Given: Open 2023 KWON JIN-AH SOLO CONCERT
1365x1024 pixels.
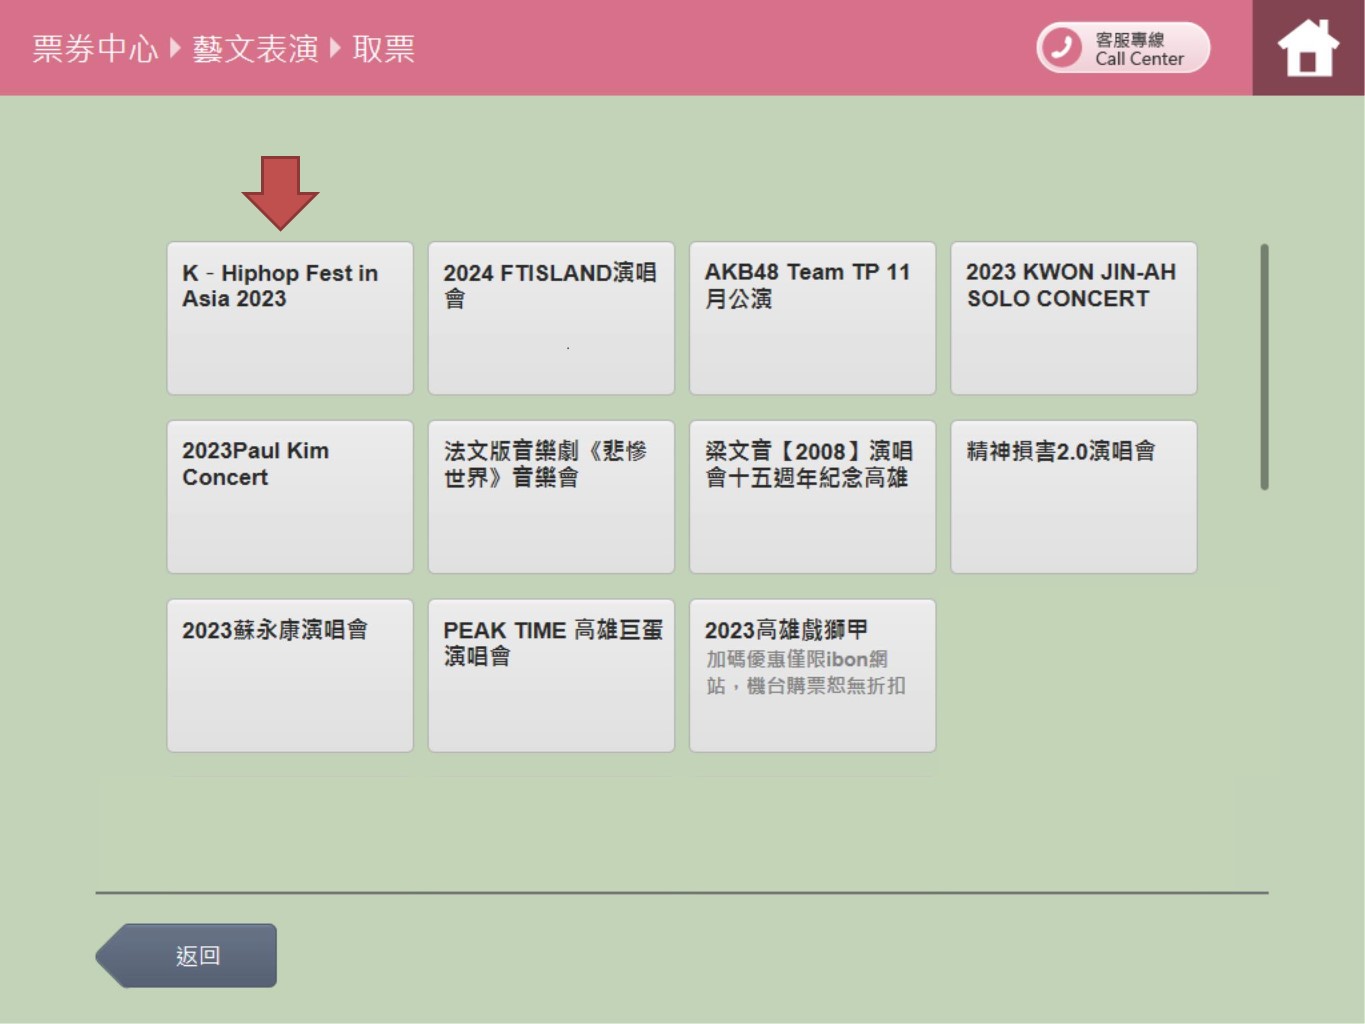Looking at the screenshot, I should pyautogui.click(x=1073, y=318).
